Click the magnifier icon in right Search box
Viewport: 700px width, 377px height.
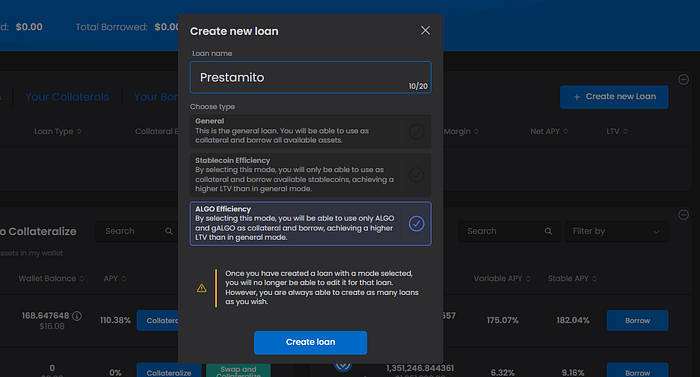click(548, 231)
